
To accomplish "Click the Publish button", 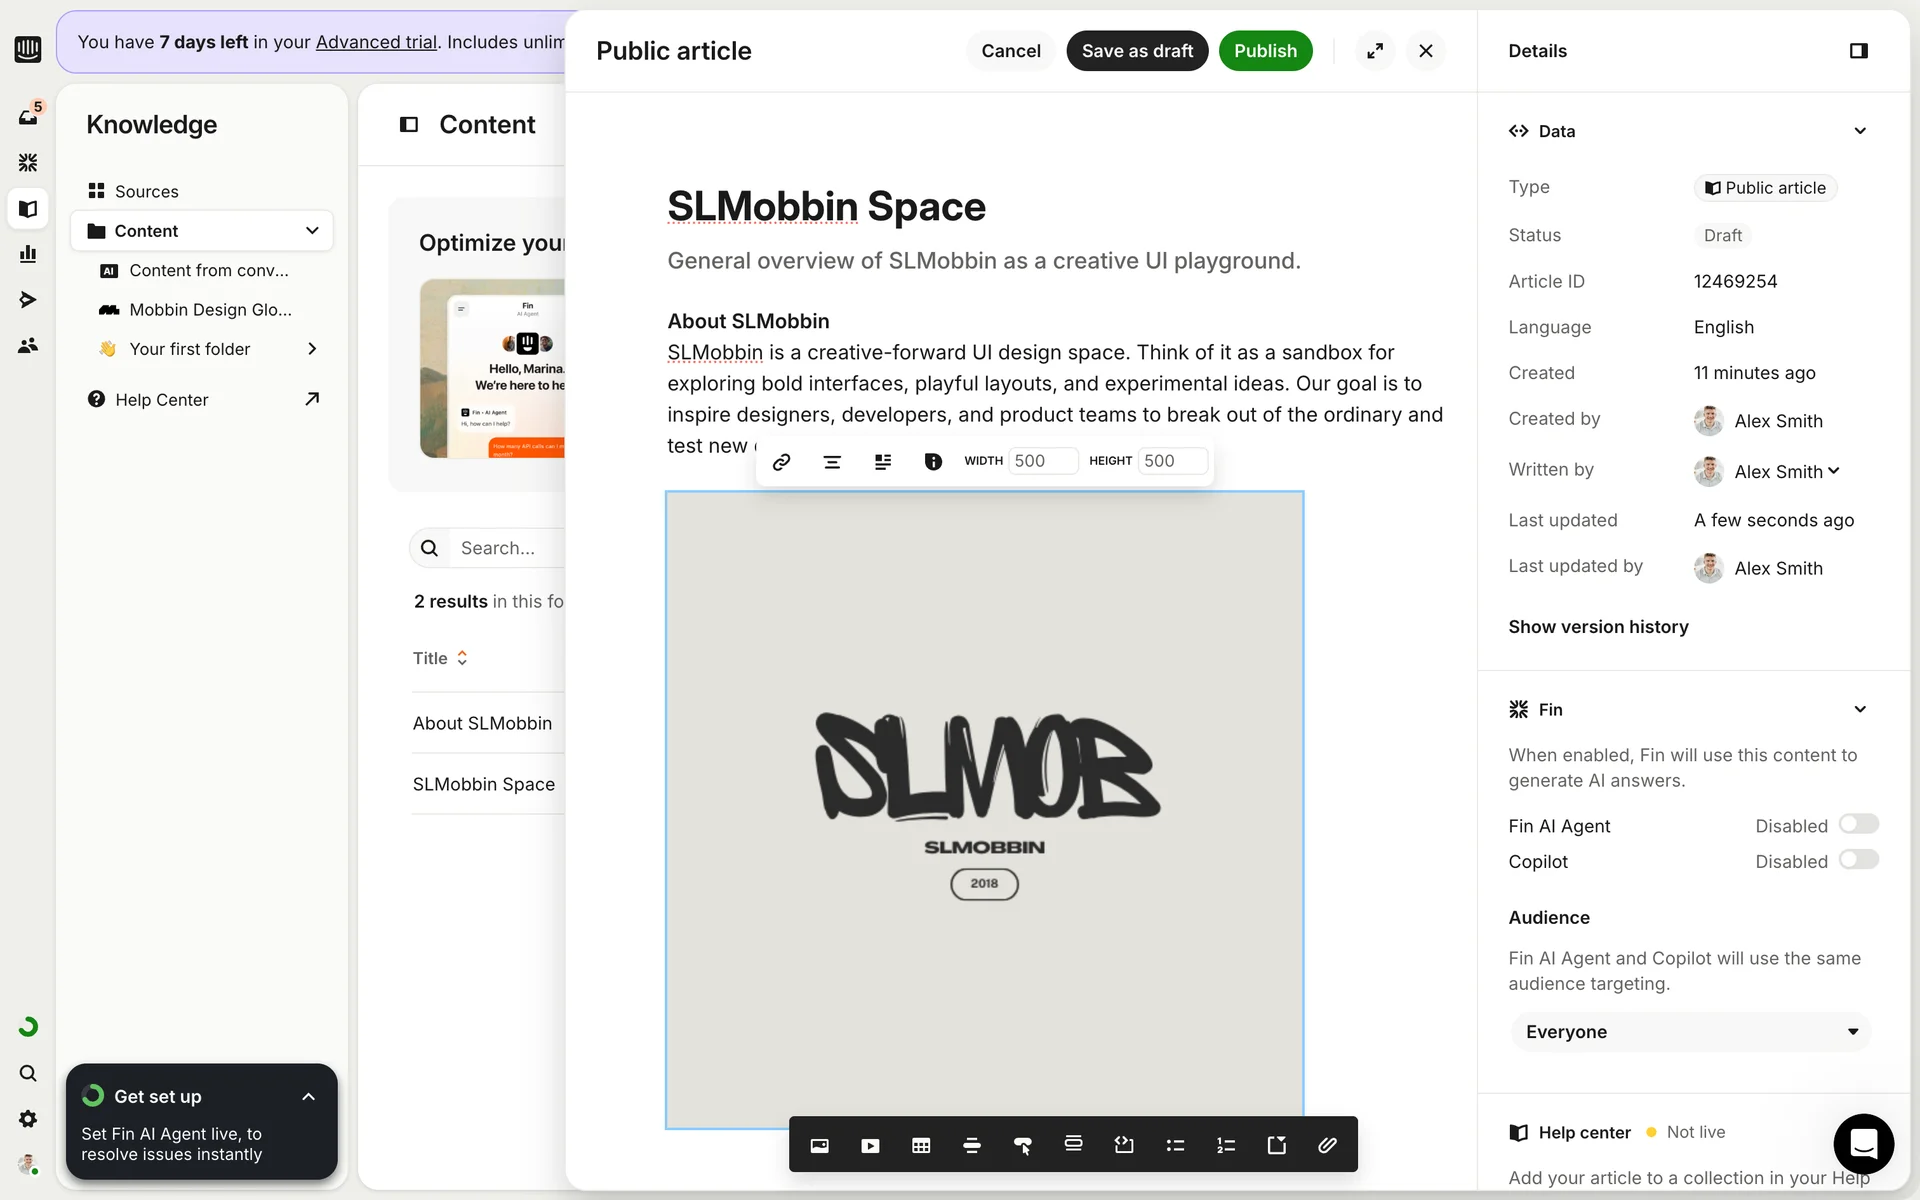I will click(x=1264, y=51).
